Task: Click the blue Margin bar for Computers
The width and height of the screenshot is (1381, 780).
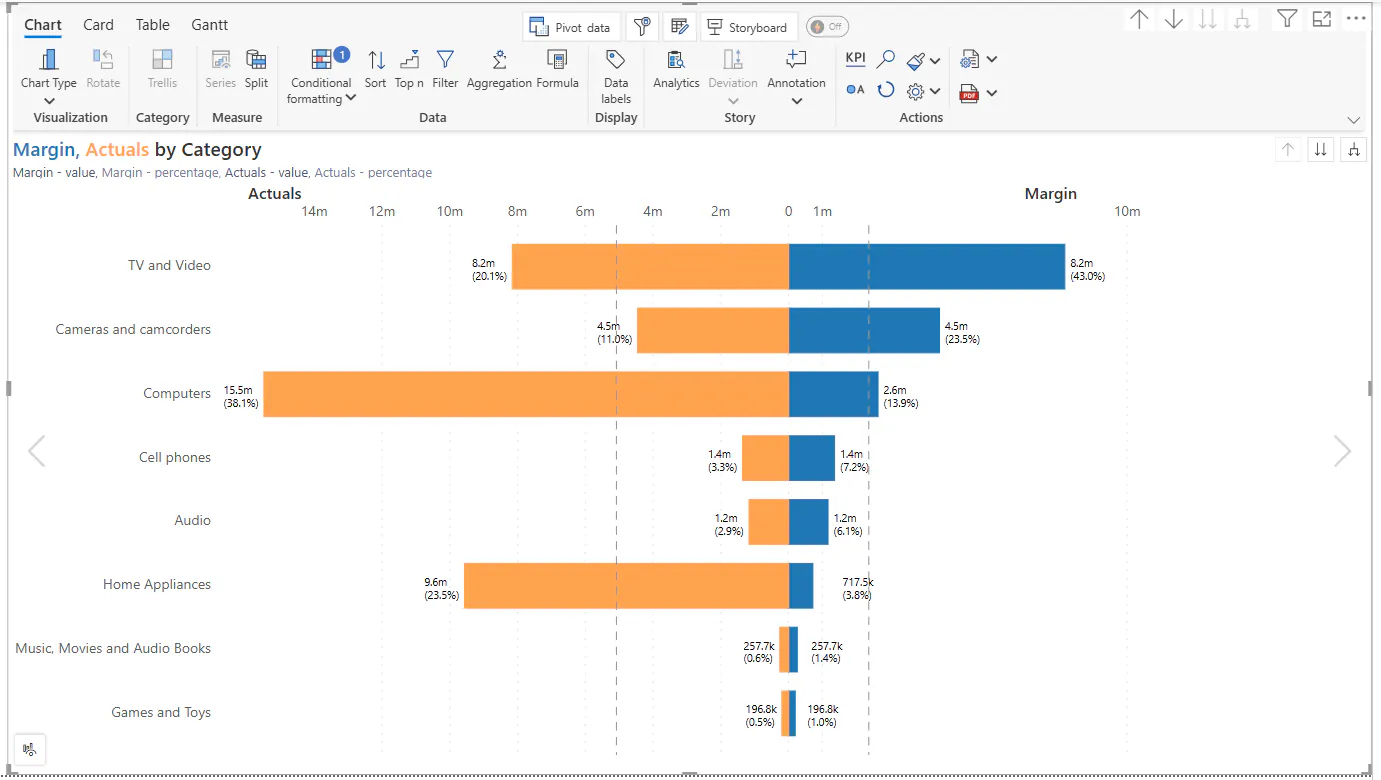Action: click(833, 394)
